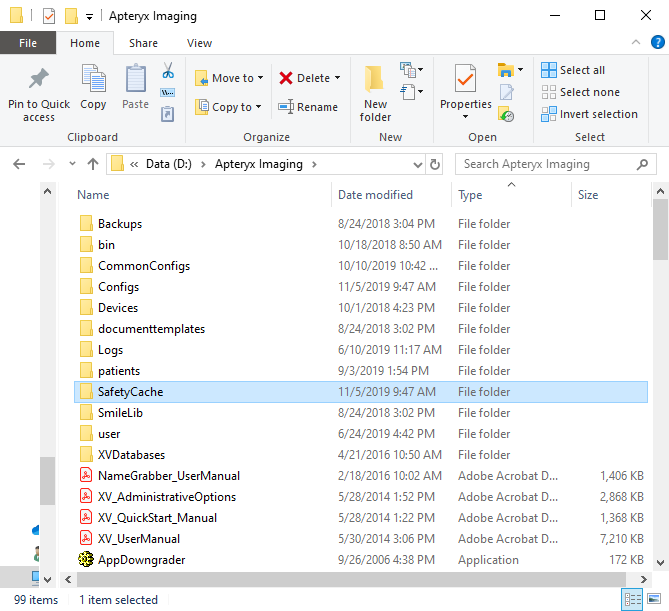Click the Paste clipboard icon
This screenshot has width=669, height=611.
136,79
